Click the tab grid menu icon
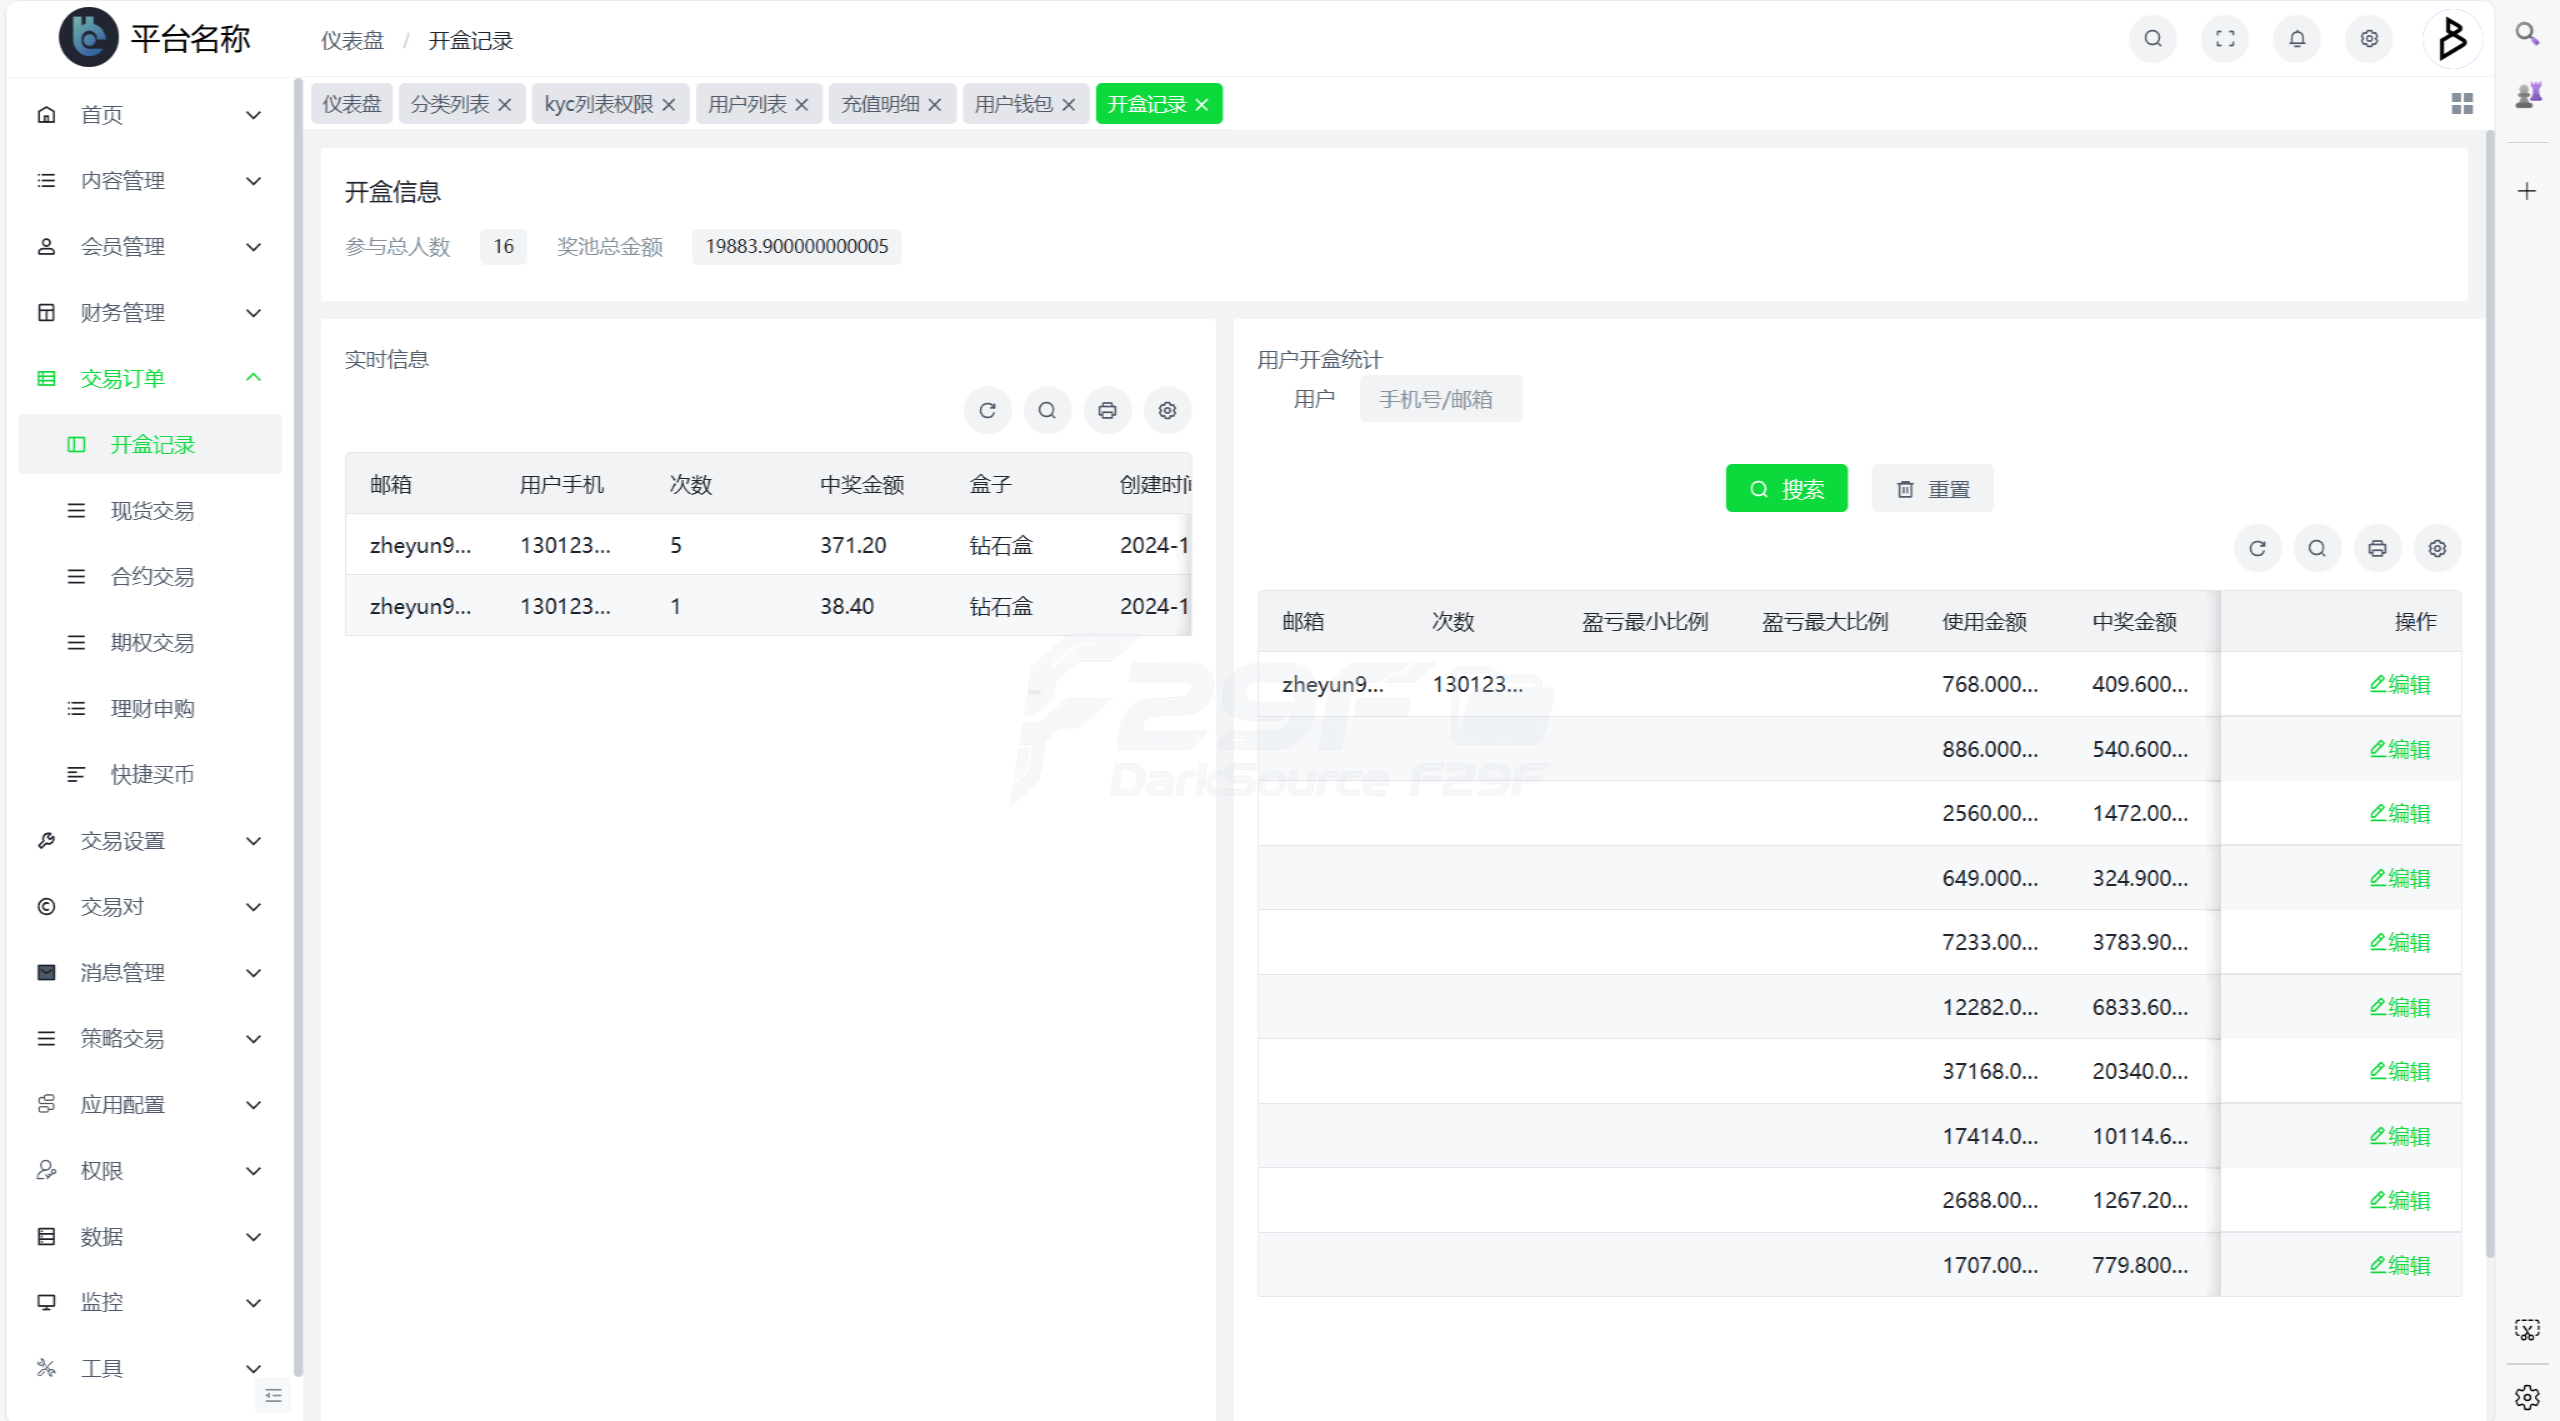2560x1421 pixels. pyautogui.click(x=2462, y=104)
